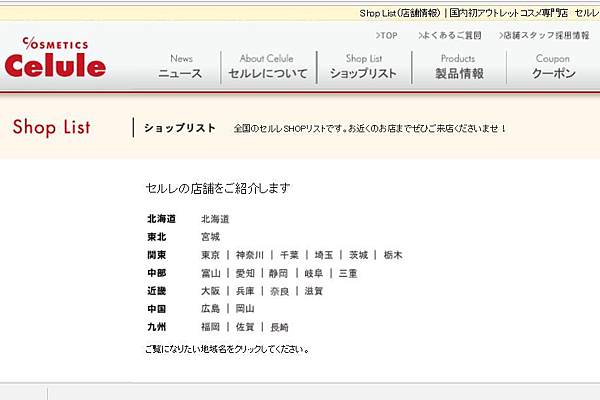Select the Shop List ショップリスト menu

363,67
